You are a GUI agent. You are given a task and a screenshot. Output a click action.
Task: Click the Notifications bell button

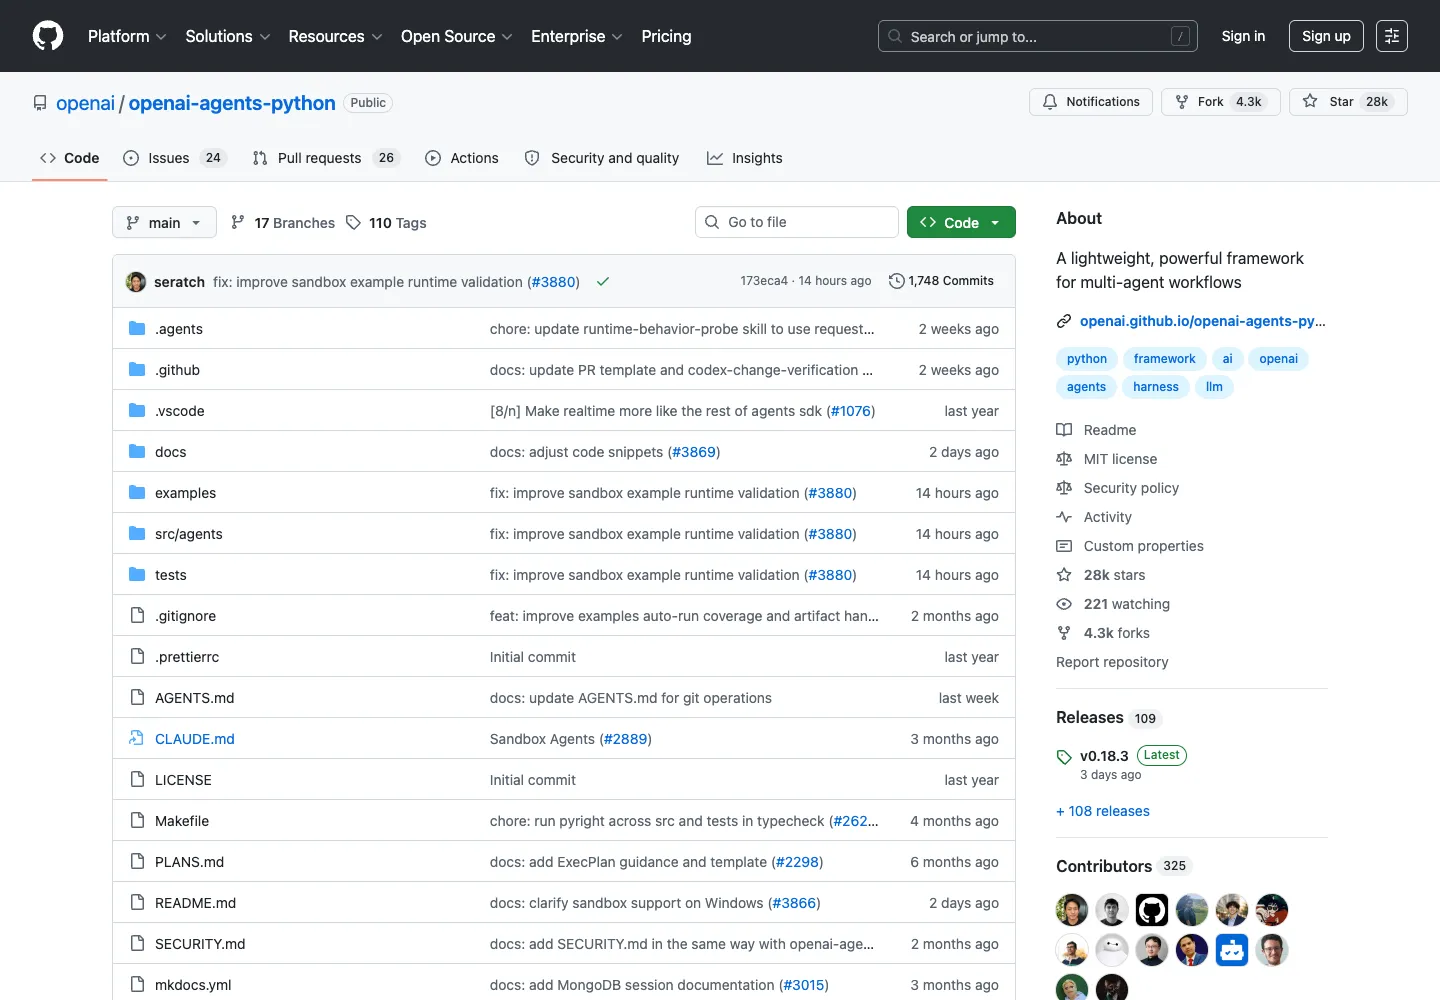click(x=1091, y=102)
